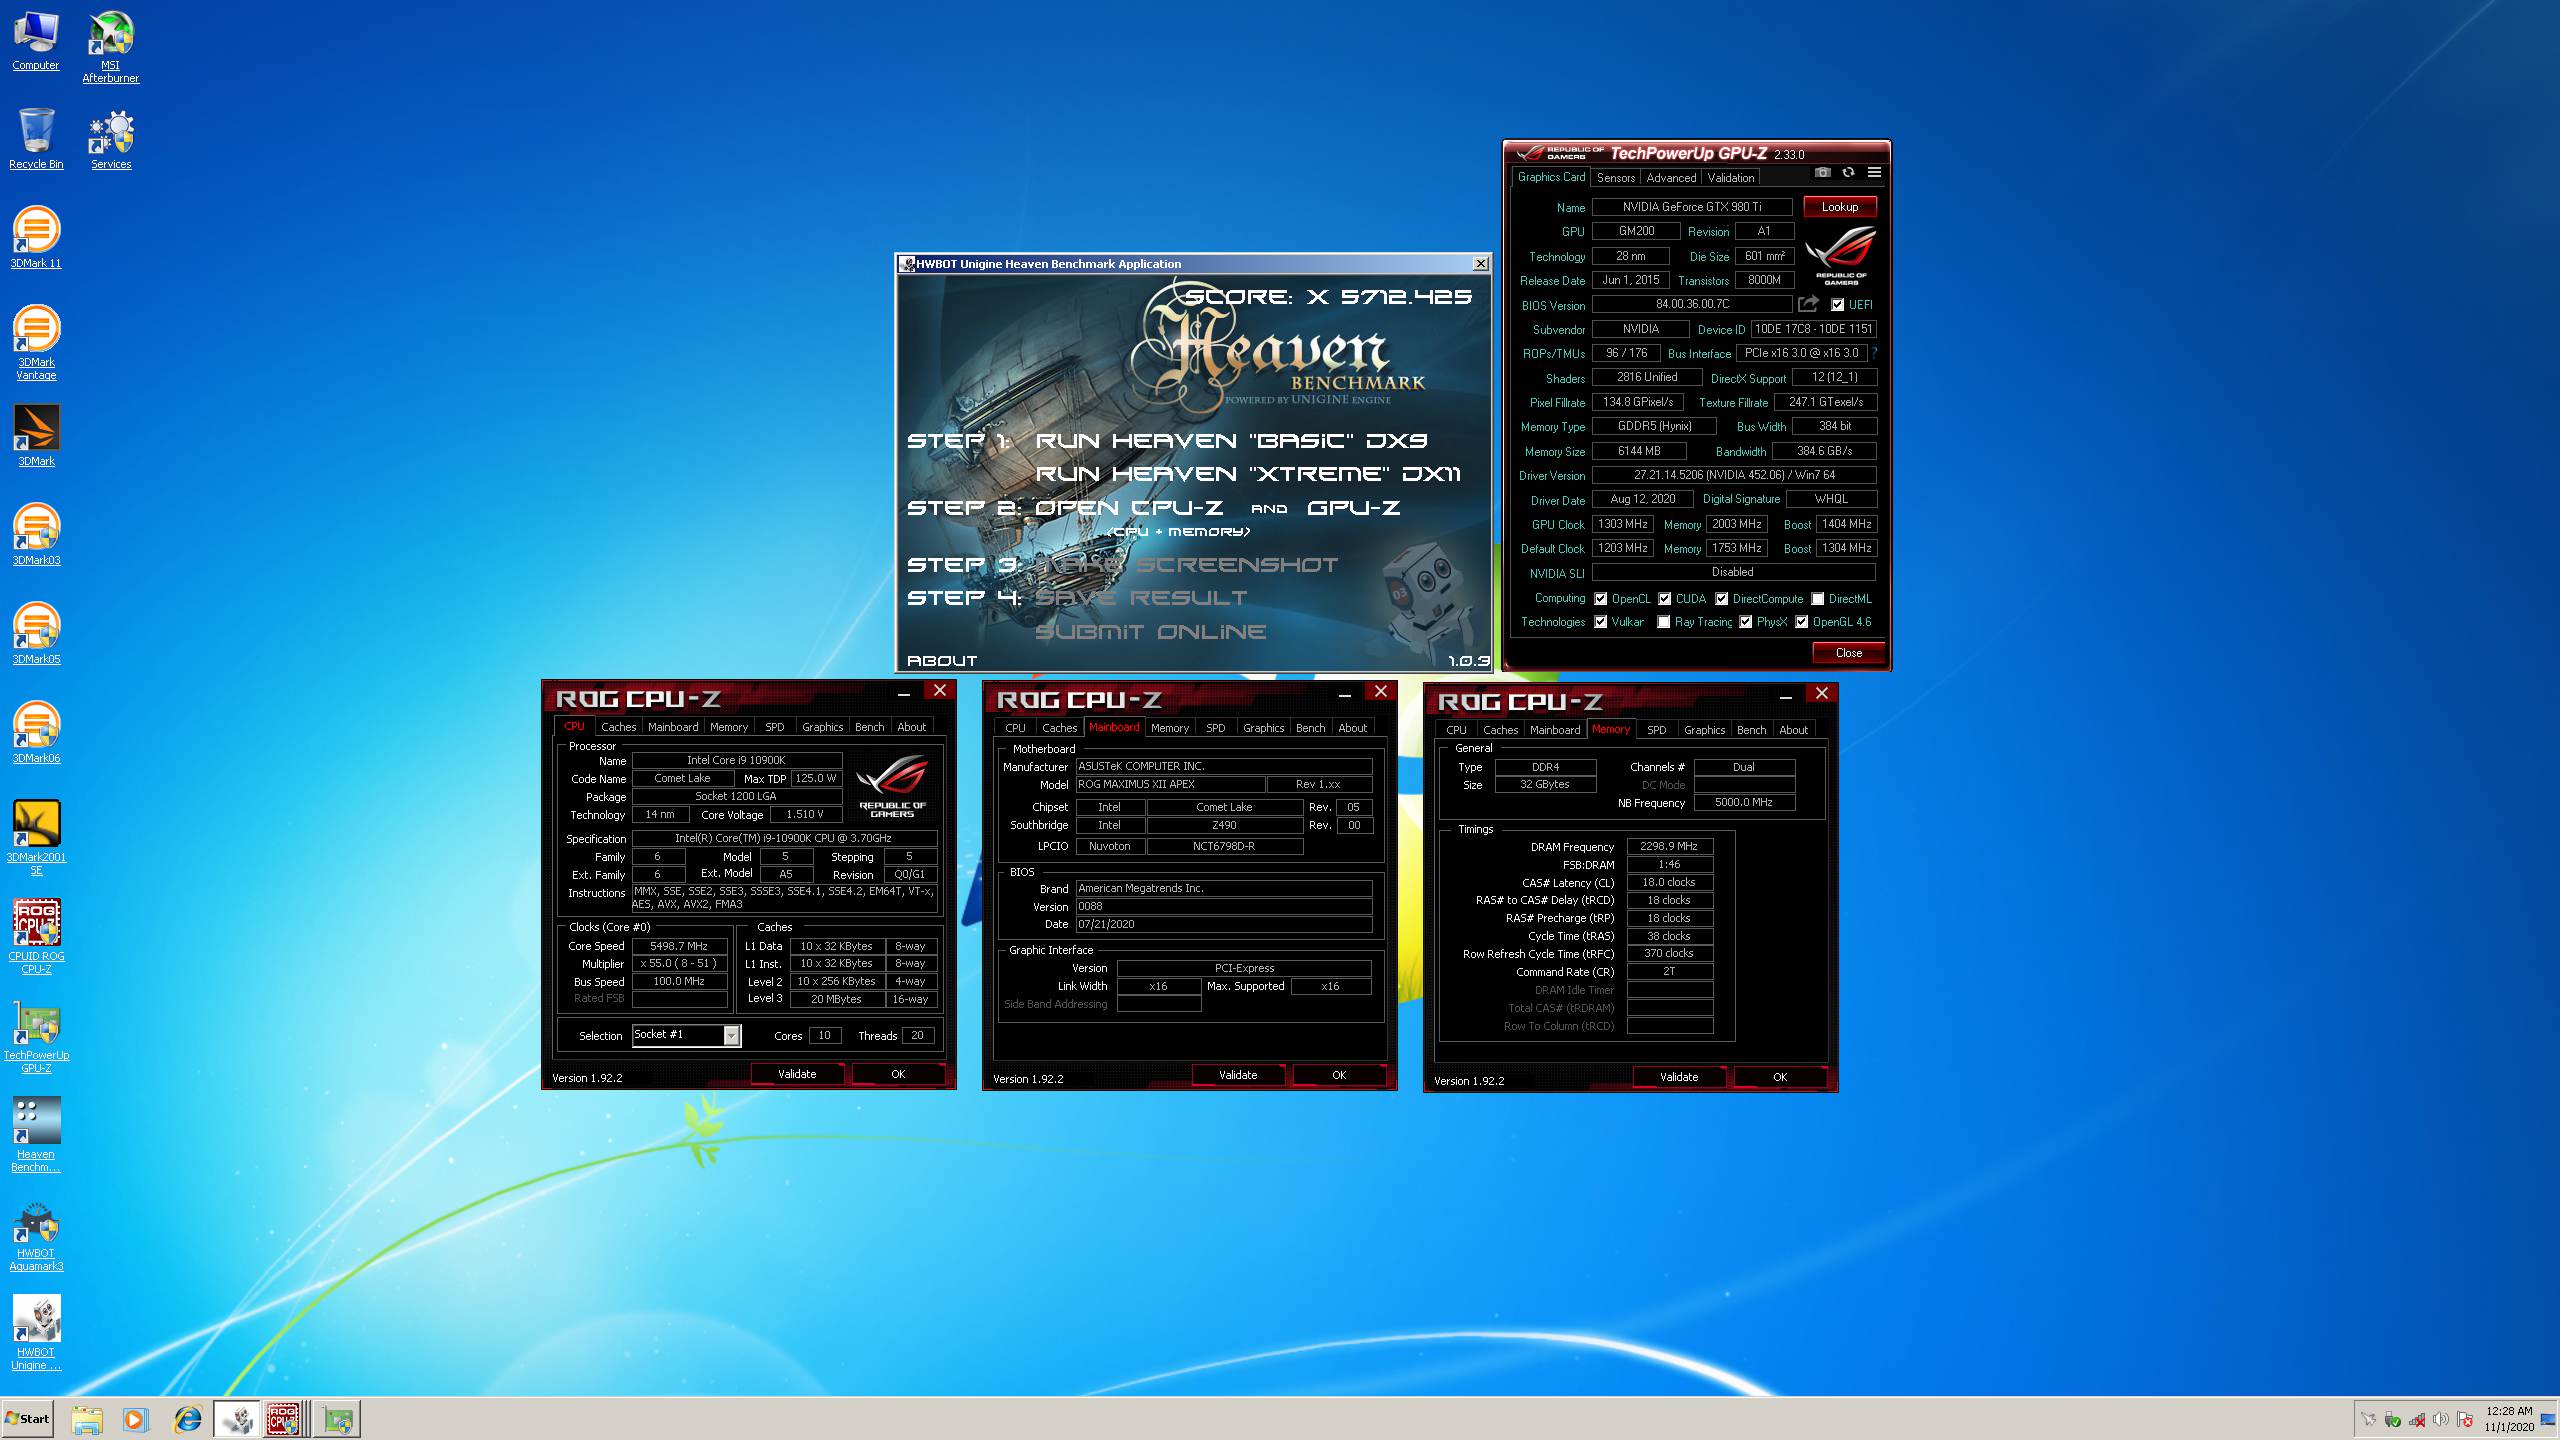Open the CPUID ROG CPU-Z desktop shortcut
This screenshot has width=2560, height=1440.
point(36,936)
